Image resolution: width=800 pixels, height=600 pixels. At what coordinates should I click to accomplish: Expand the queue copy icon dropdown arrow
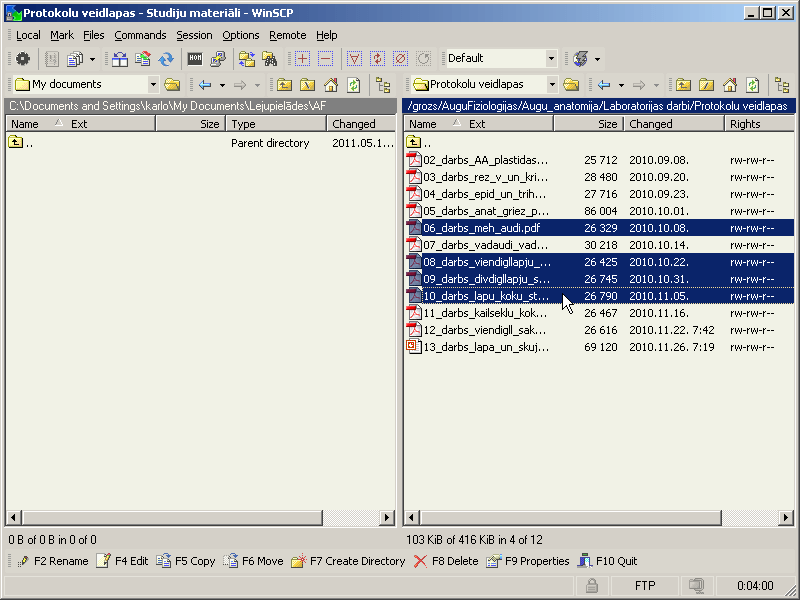tap(92, 59)
